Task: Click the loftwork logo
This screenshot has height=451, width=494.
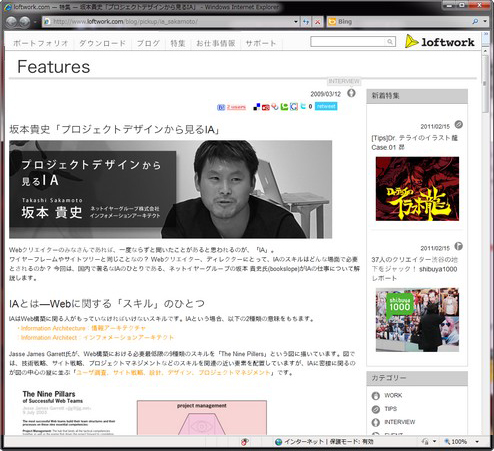Action: point(440,42)
